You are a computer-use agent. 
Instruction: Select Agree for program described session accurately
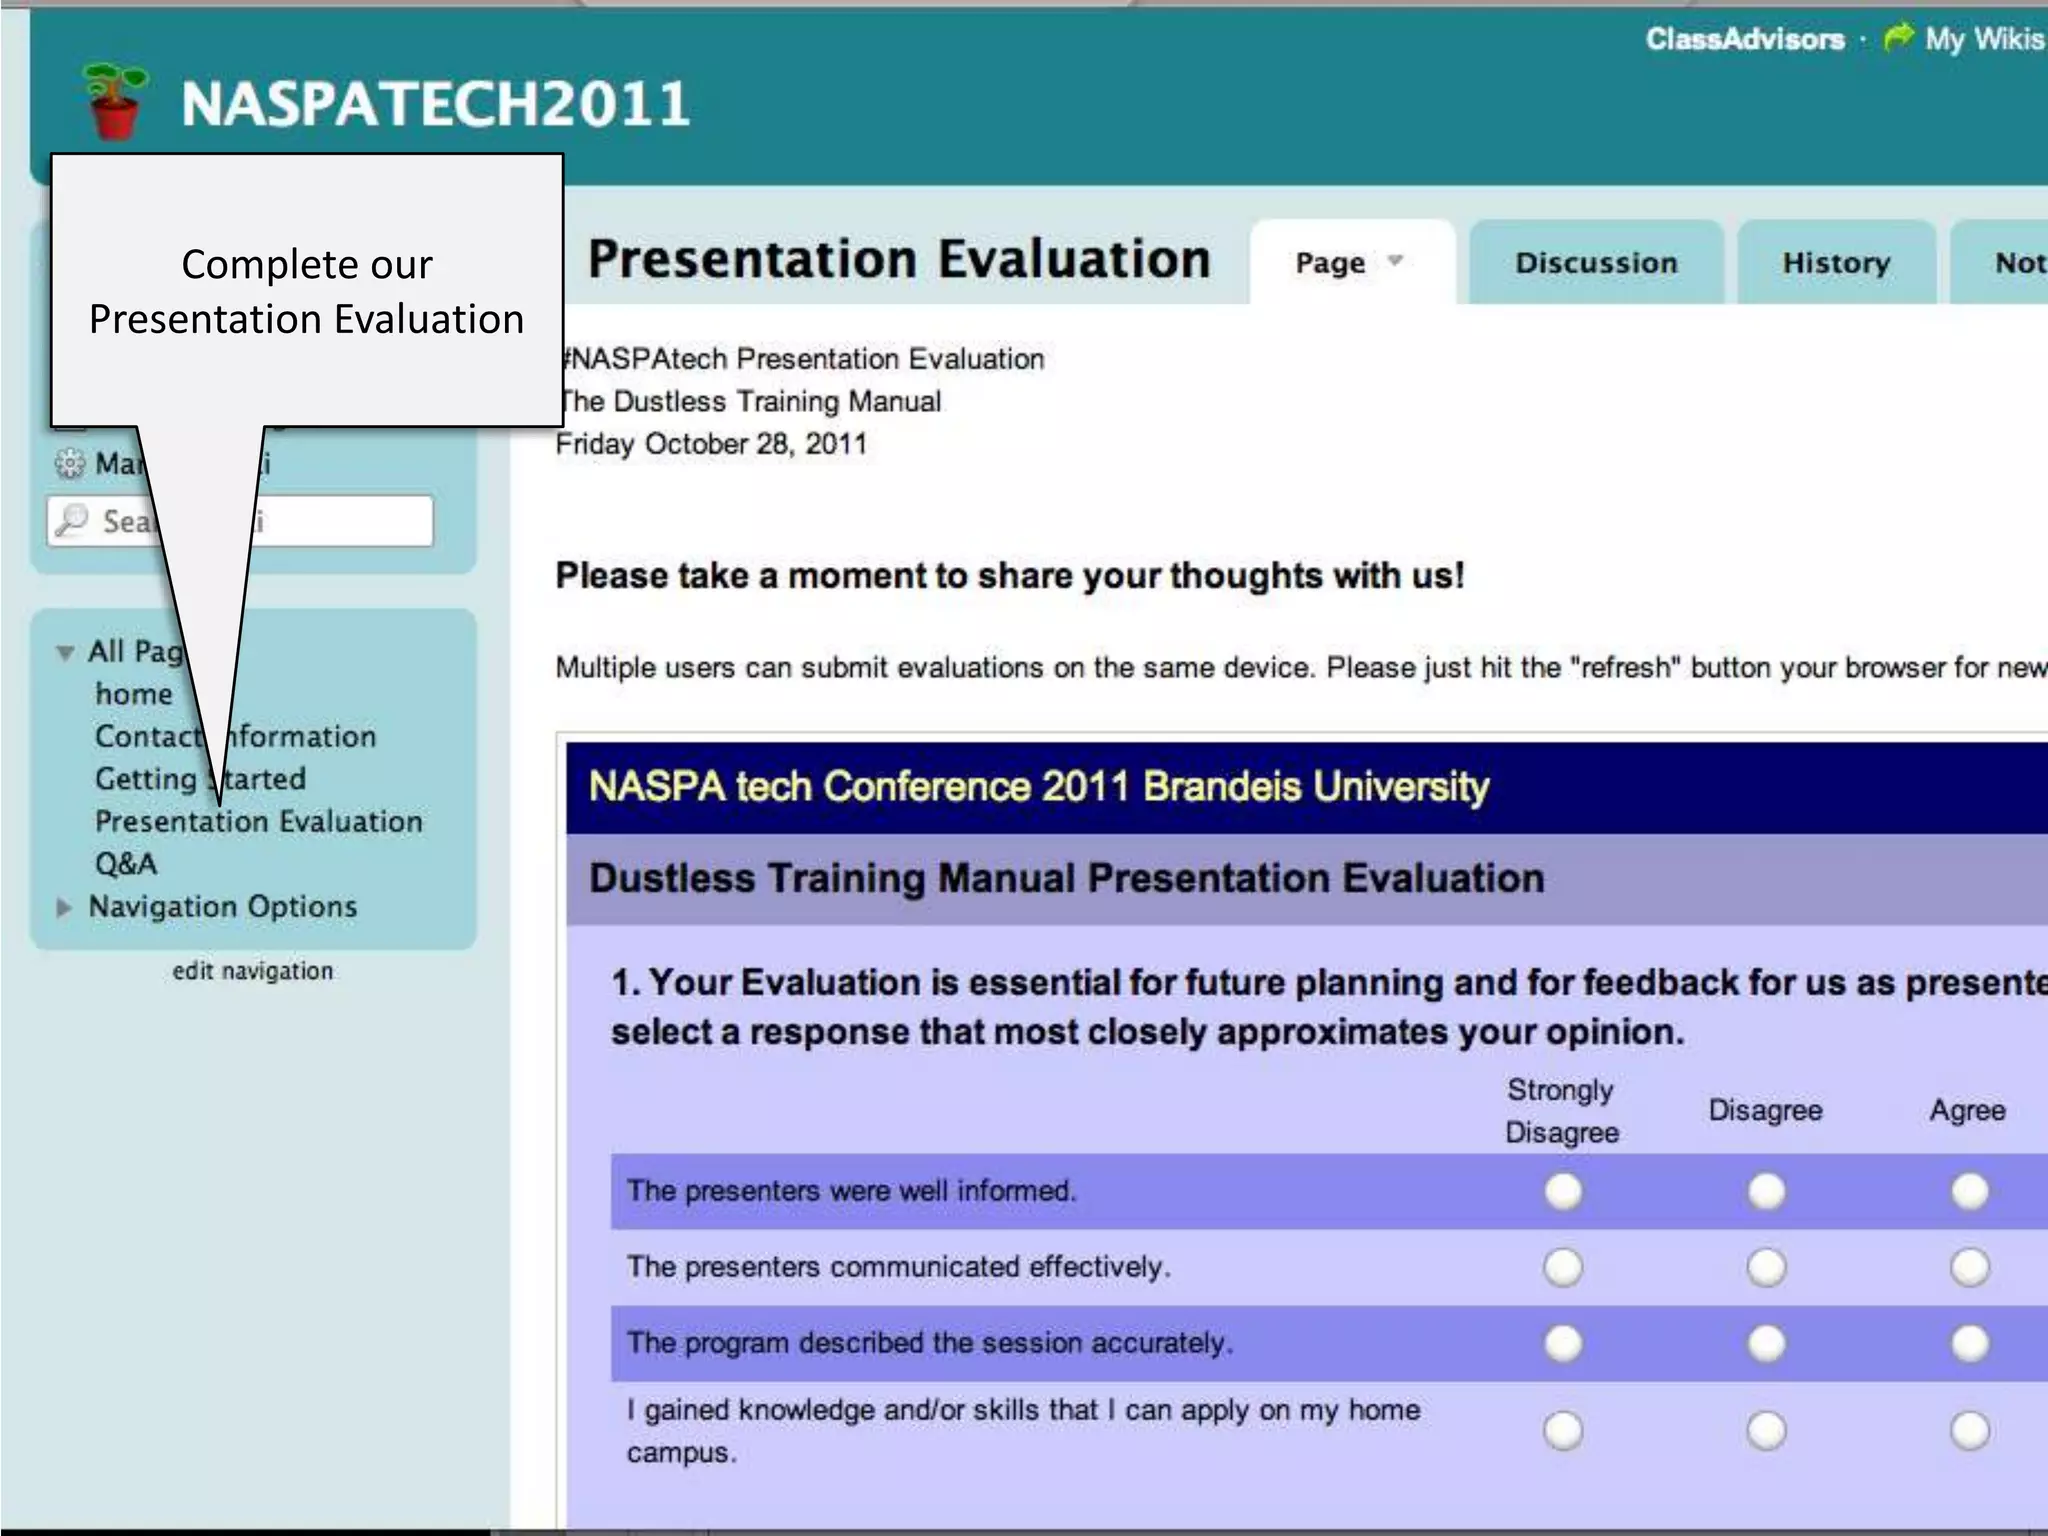click(1969, 1343)
